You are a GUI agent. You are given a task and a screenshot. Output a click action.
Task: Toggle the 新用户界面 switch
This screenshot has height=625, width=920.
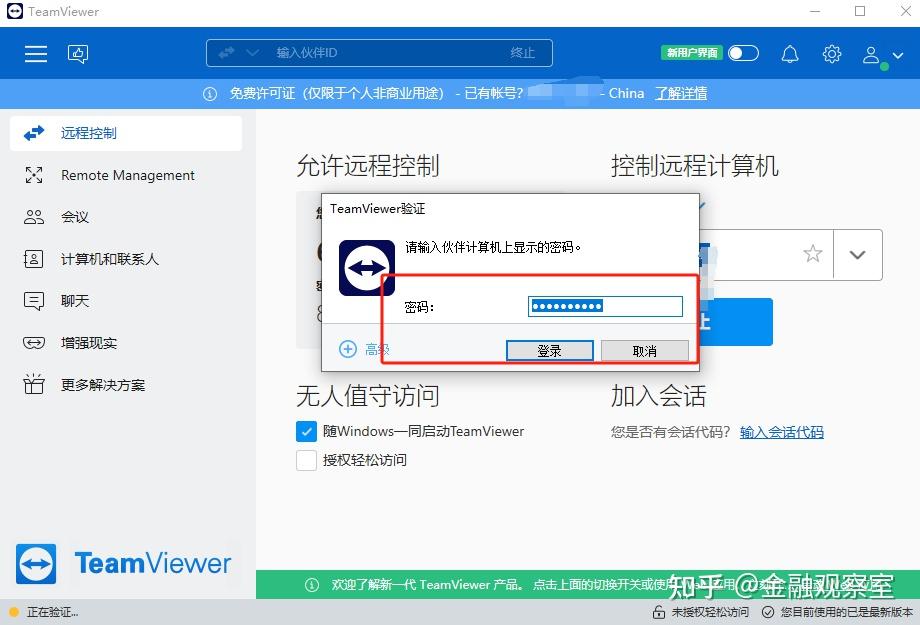click(742, 52)
